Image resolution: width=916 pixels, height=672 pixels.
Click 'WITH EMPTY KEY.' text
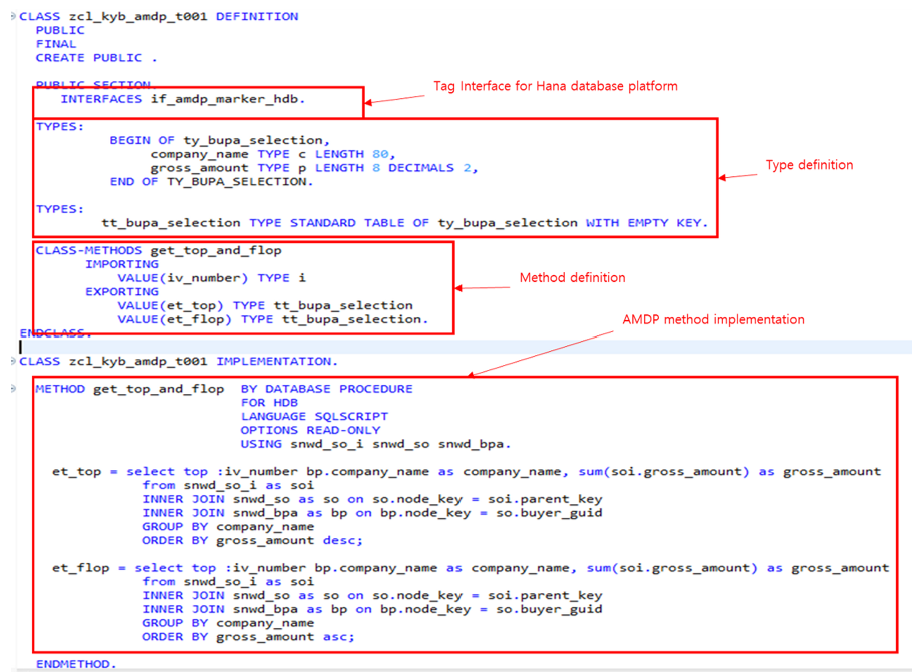click(647, 223)
